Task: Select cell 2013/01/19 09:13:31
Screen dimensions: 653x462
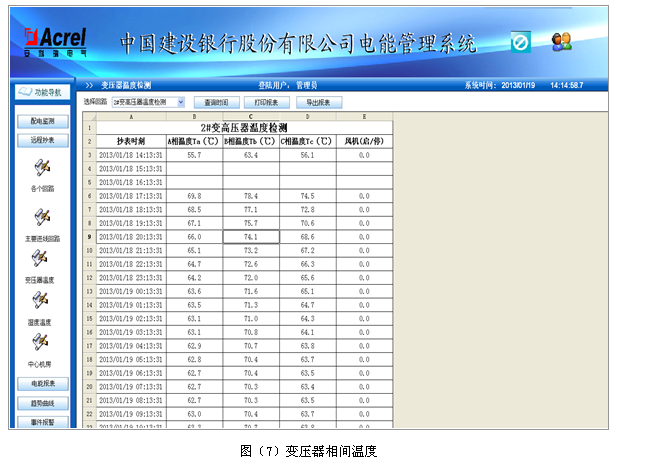Action: click(131, 414)
